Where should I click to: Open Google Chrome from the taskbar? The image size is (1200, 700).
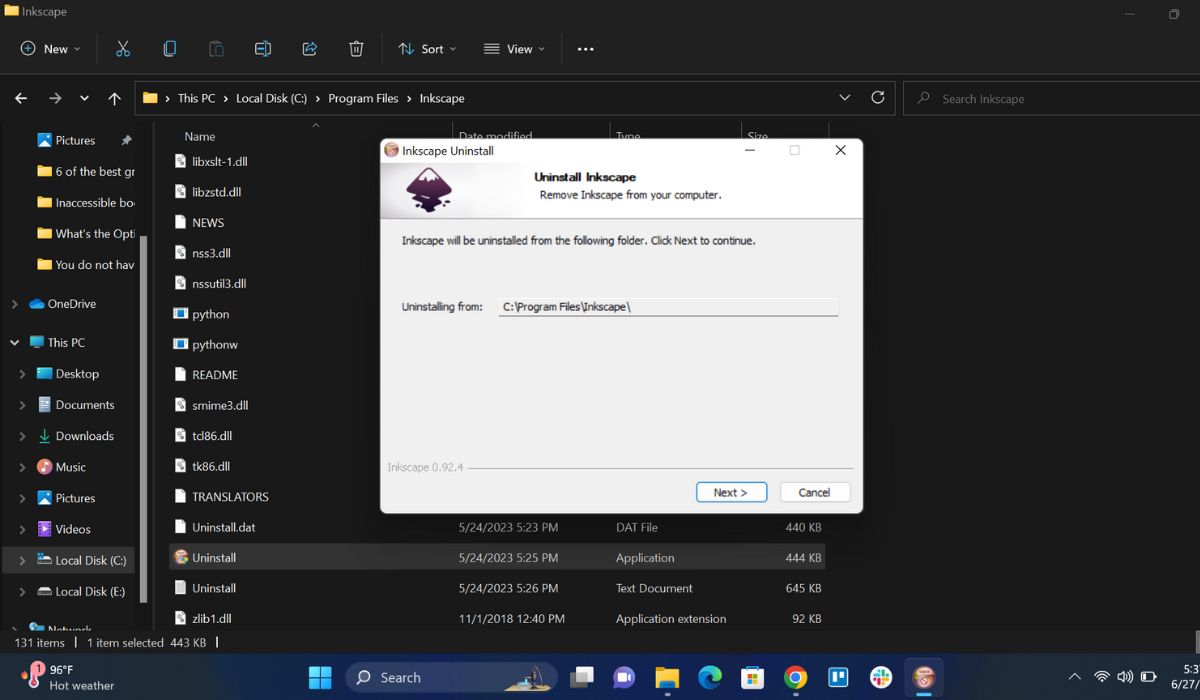pyautogui.click(x=794, y=677)
